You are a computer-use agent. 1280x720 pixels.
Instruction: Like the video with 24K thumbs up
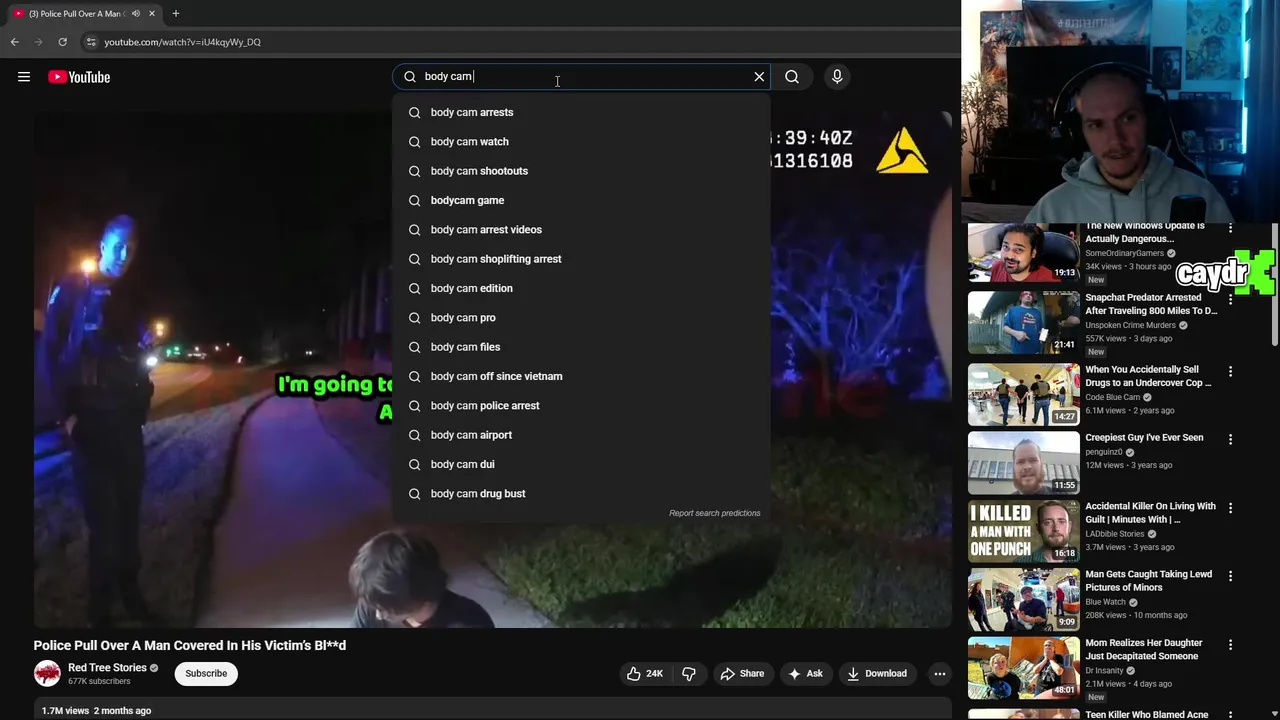click(645, 674)
